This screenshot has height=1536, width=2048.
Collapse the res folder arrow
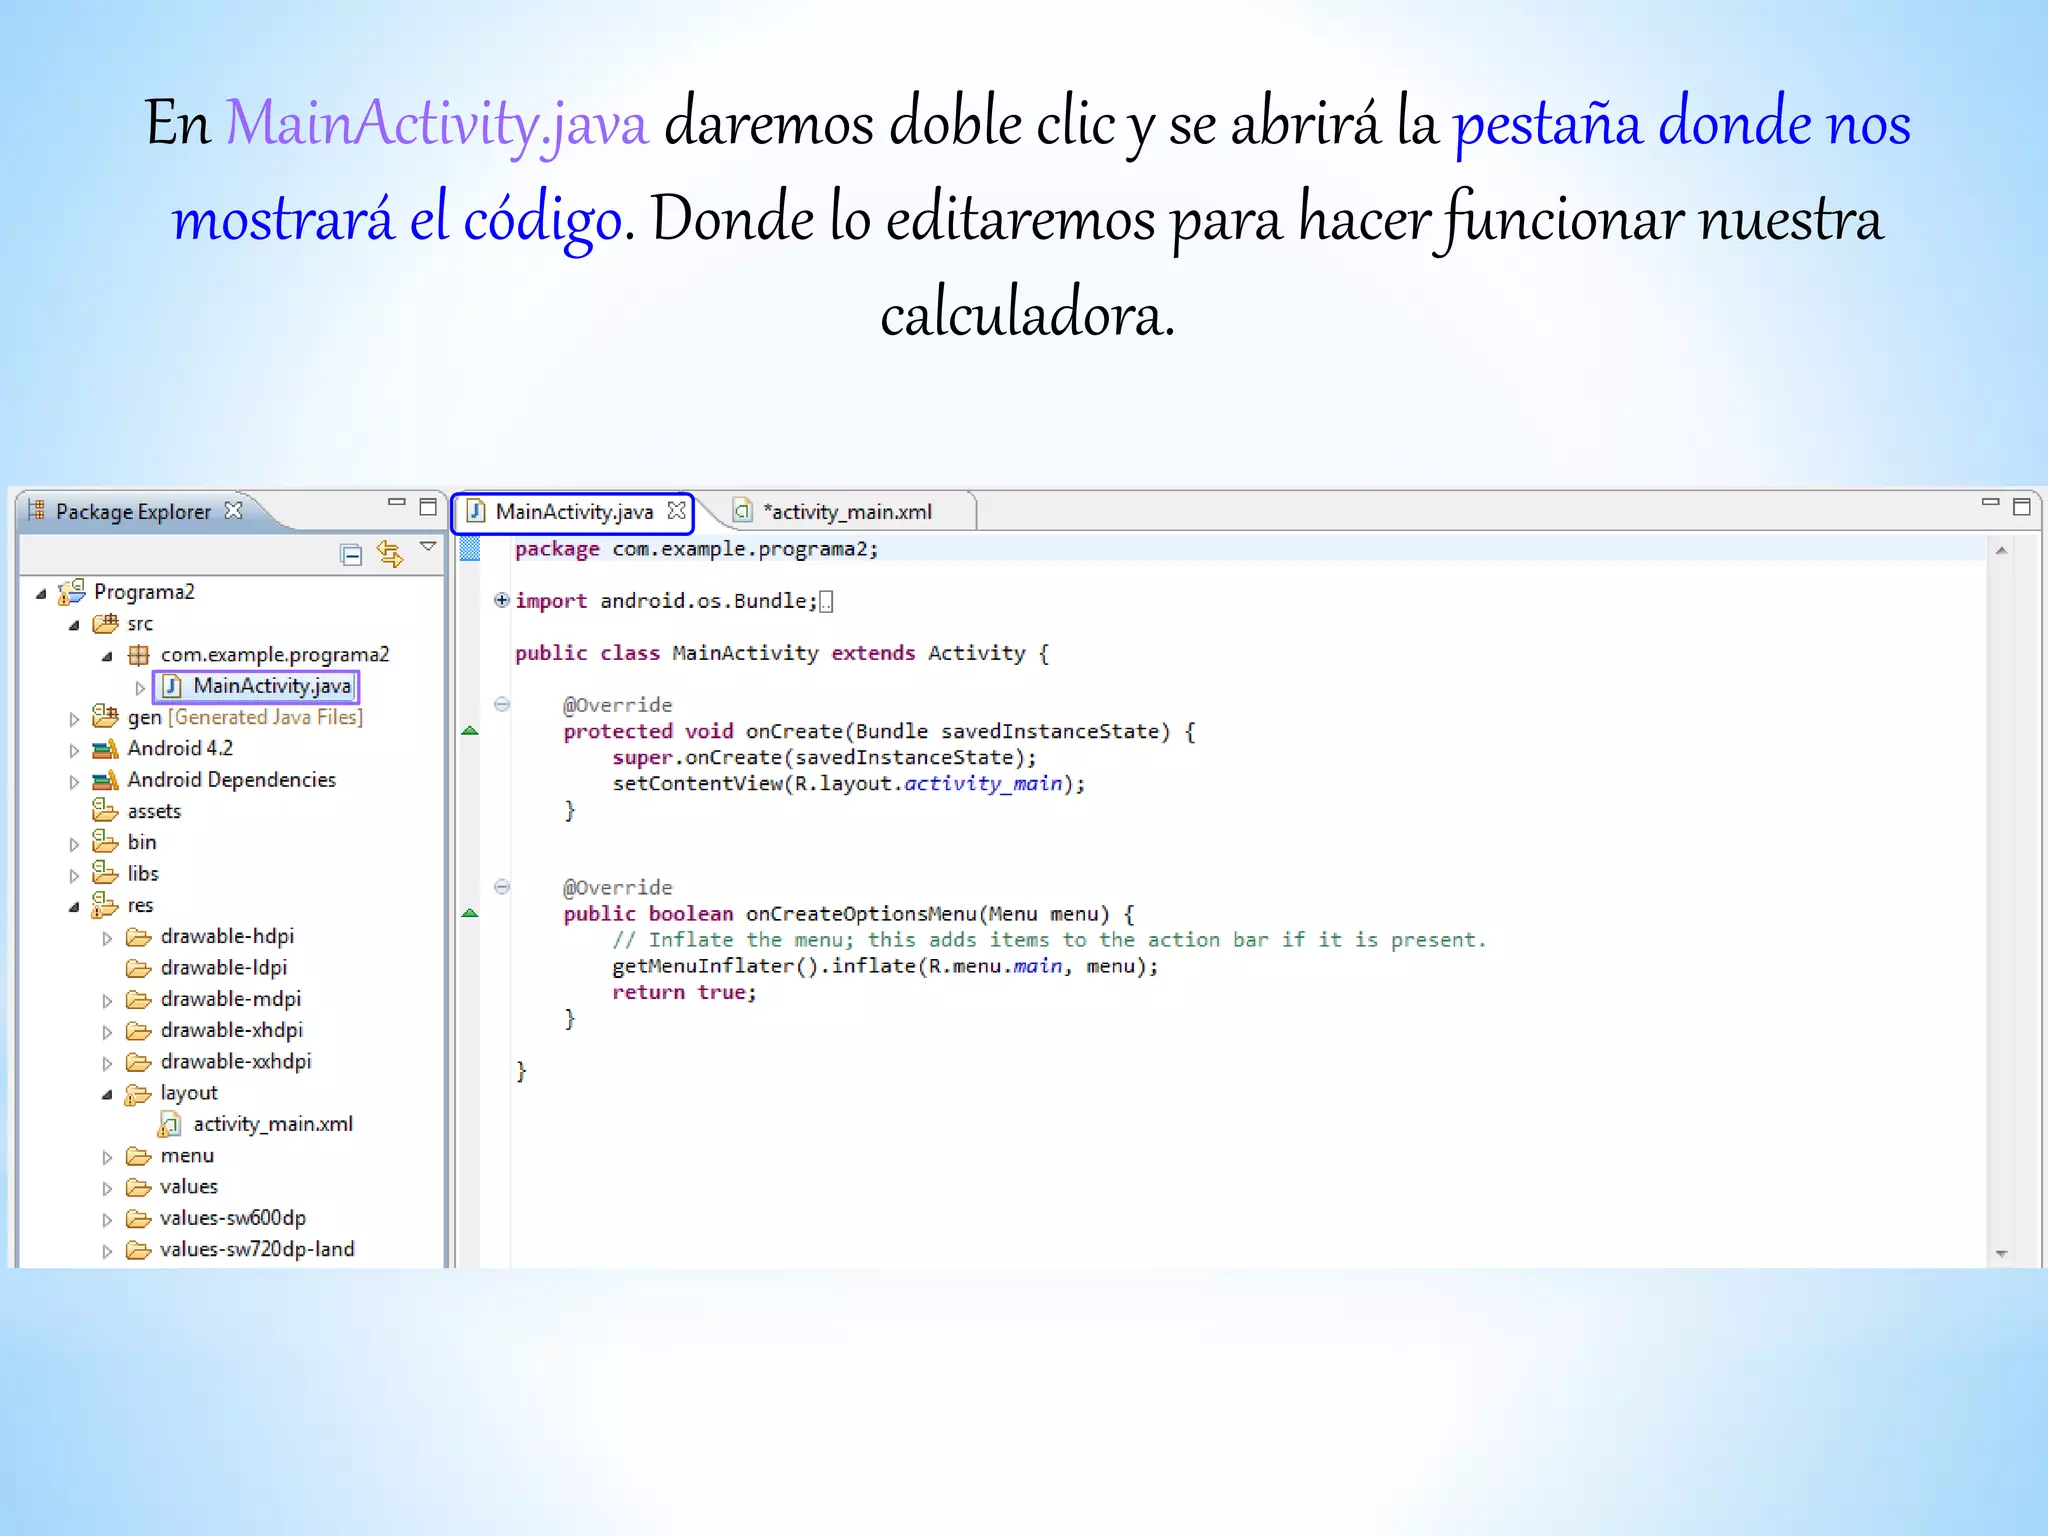tap(74, 908)
